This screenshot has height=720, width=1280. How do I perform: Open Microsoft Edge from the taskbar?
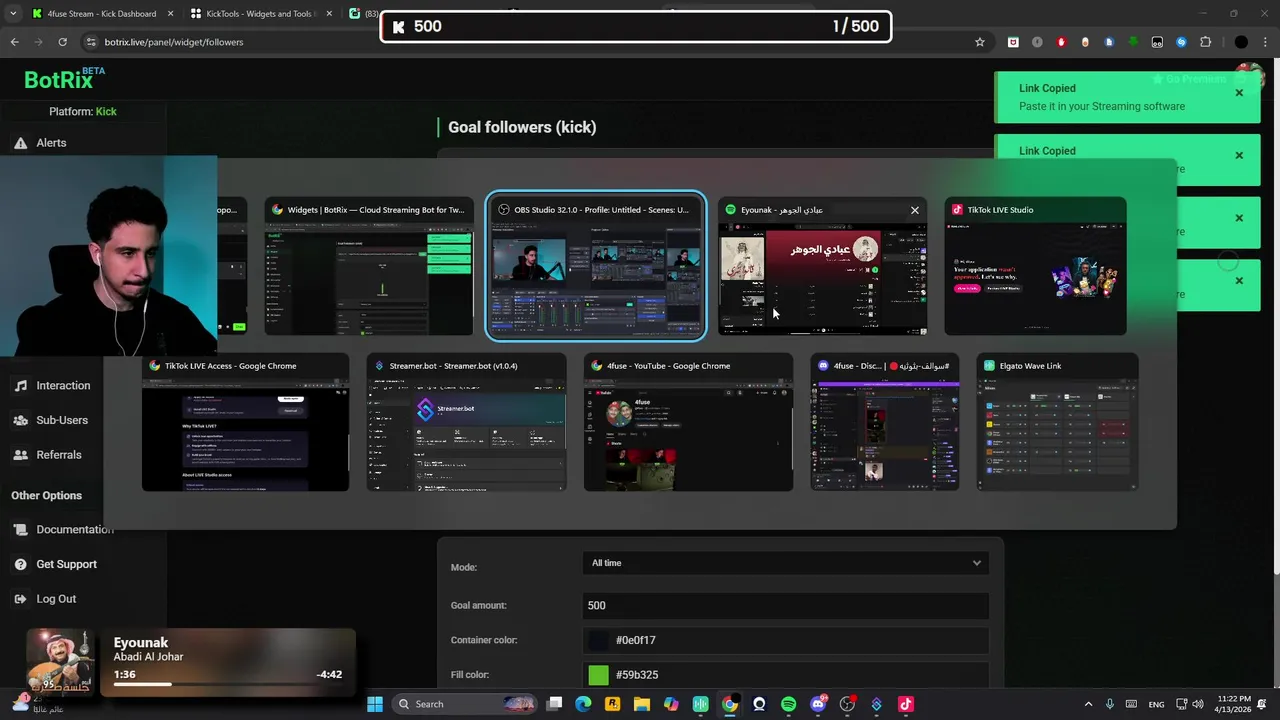[584, 704]
